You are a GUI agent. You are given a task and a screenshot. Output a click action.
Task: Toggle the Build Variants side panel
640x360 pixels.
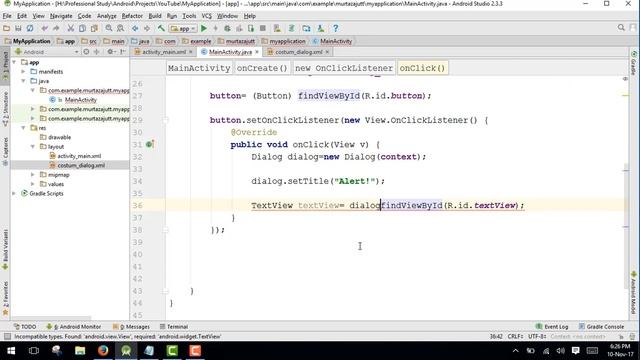point(5,249)
